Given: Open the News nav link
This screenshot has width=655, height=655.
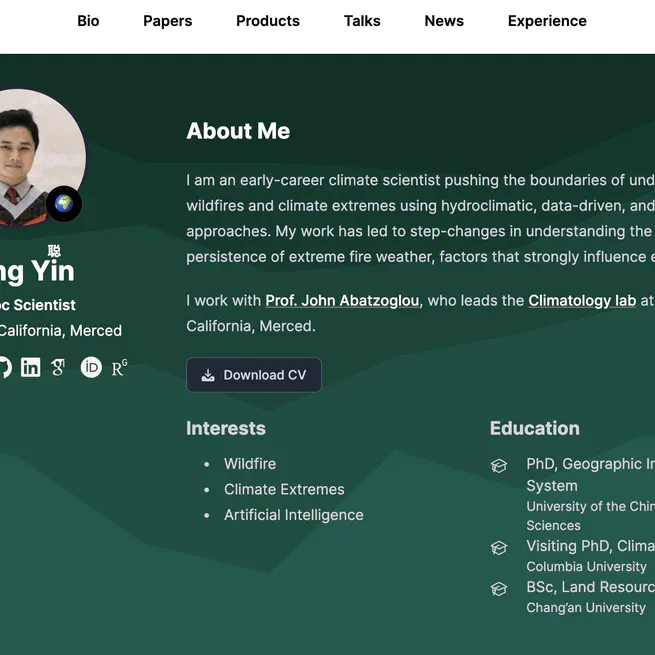Looking at the screenshot, I should (444, 21).
